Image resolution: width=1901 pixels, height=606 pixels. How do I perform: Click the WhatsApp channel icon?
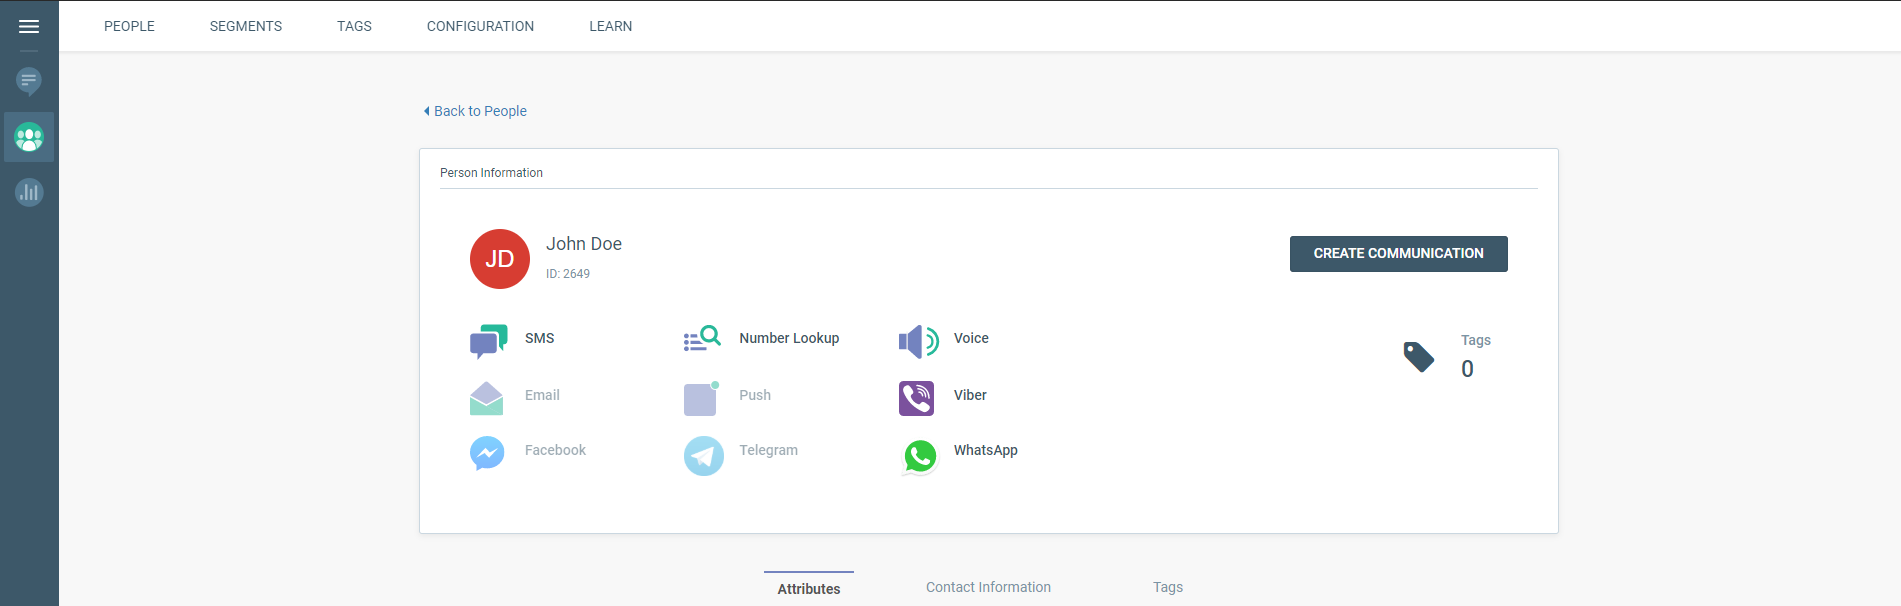[919, 456]
